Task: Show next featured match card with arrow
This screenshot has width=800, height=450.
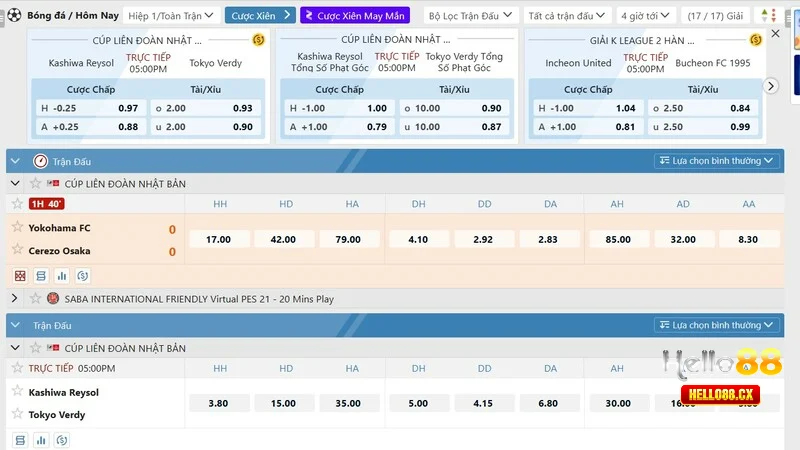Action: (x=771, y=86)
